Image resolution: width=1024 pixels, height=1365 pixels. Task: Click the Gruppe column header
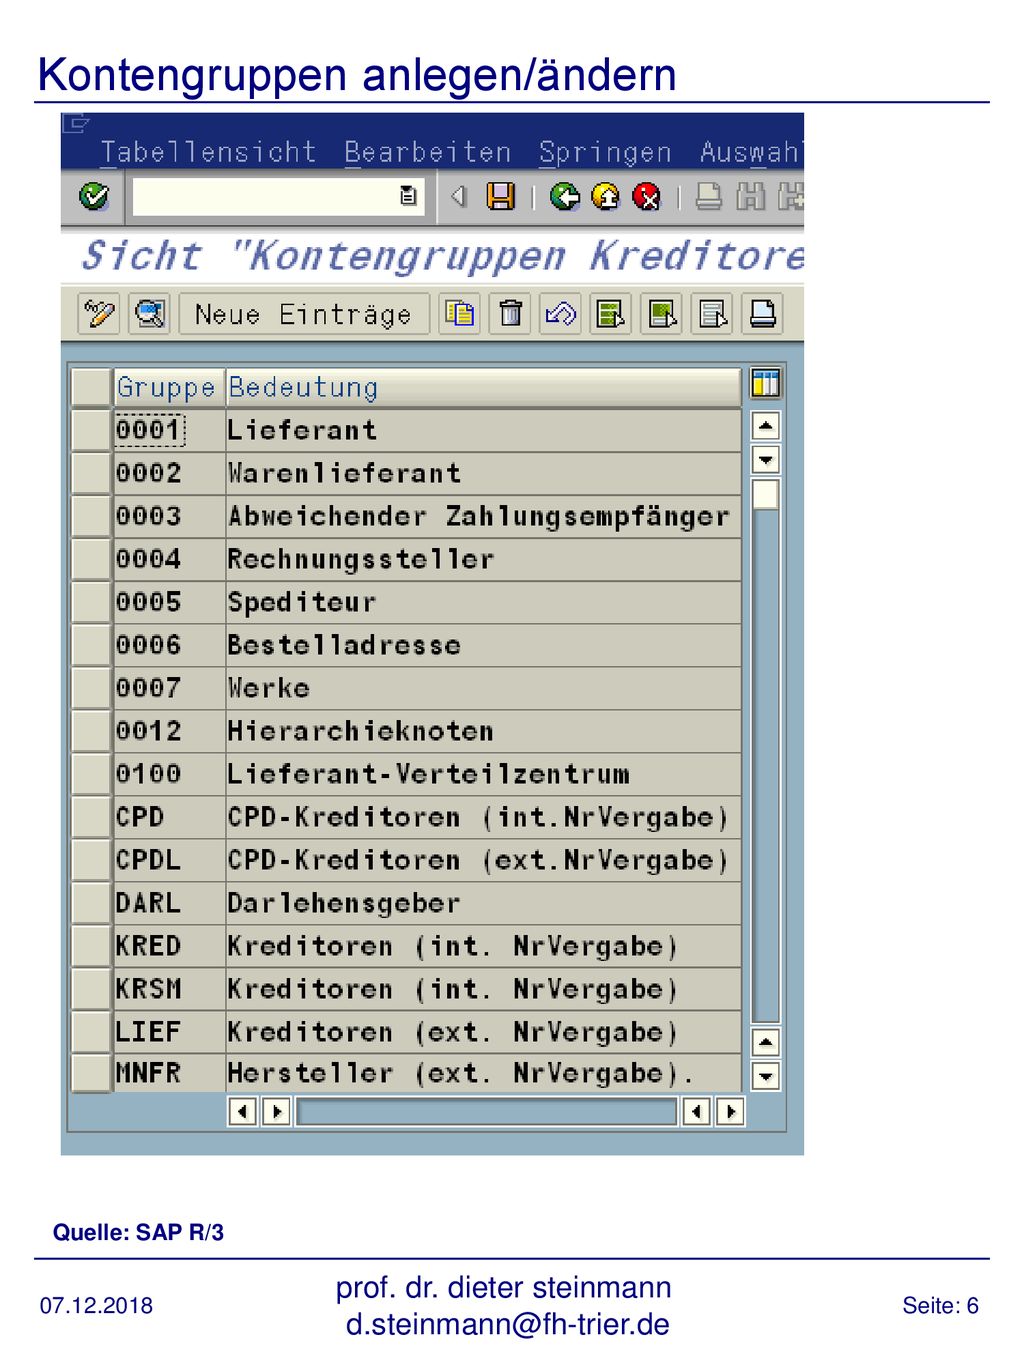coord(169,387)
